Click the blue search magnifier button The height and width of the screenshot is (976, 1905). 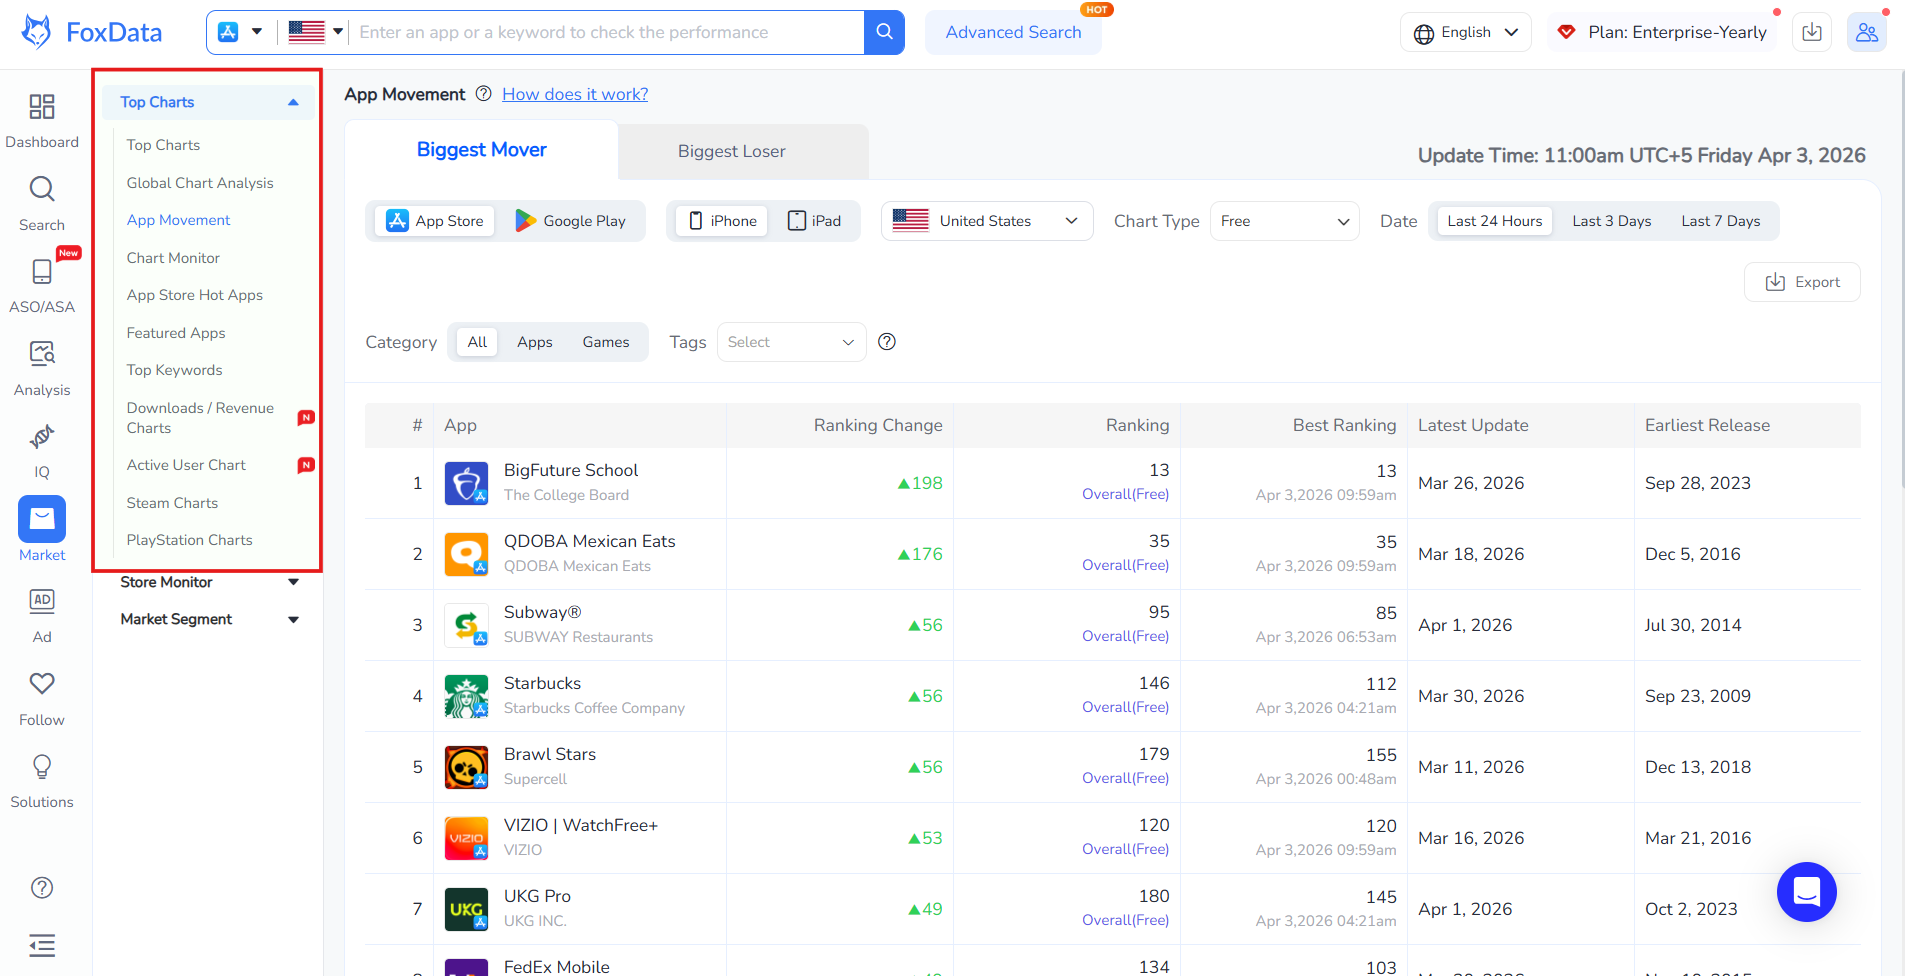pos(884,32)
